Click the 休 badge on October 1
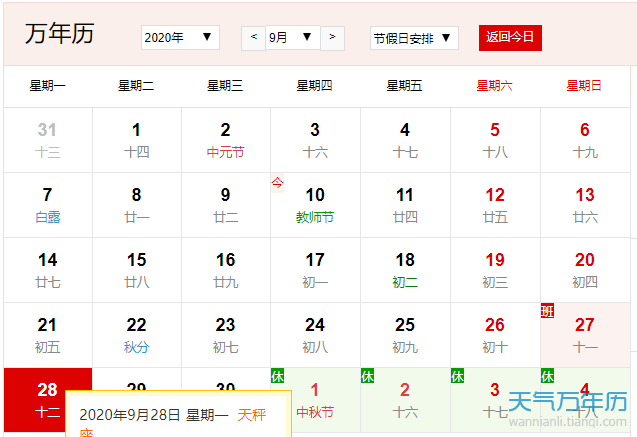This screenshot has width=637, height=437. (277, 376)
